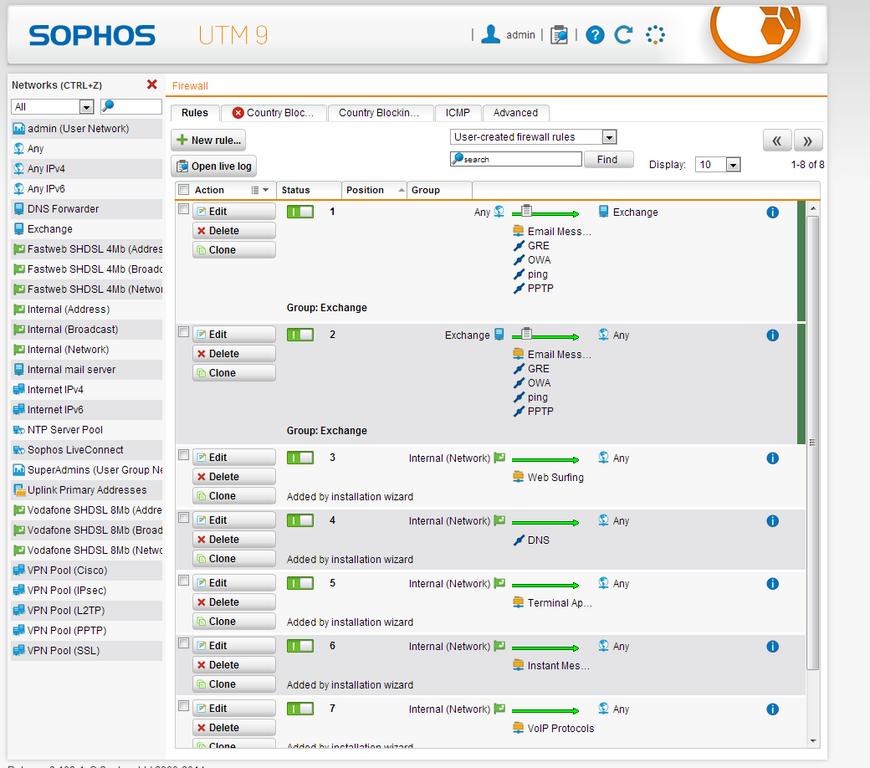This screenshot has height=768, width=870.
Task: Go to next page with » button
Action: tap(808, 140)
